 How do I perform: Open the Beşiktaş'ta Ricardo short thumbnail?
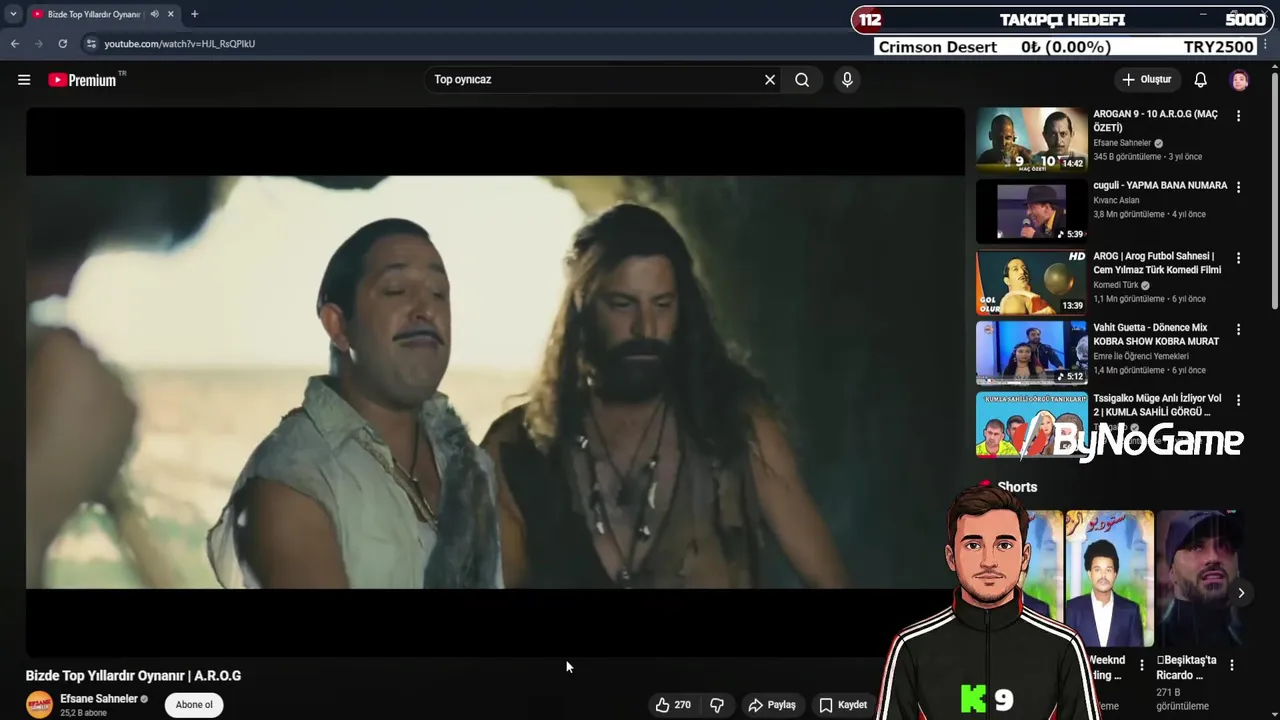pyautogui.click(x=1198, y=578)
